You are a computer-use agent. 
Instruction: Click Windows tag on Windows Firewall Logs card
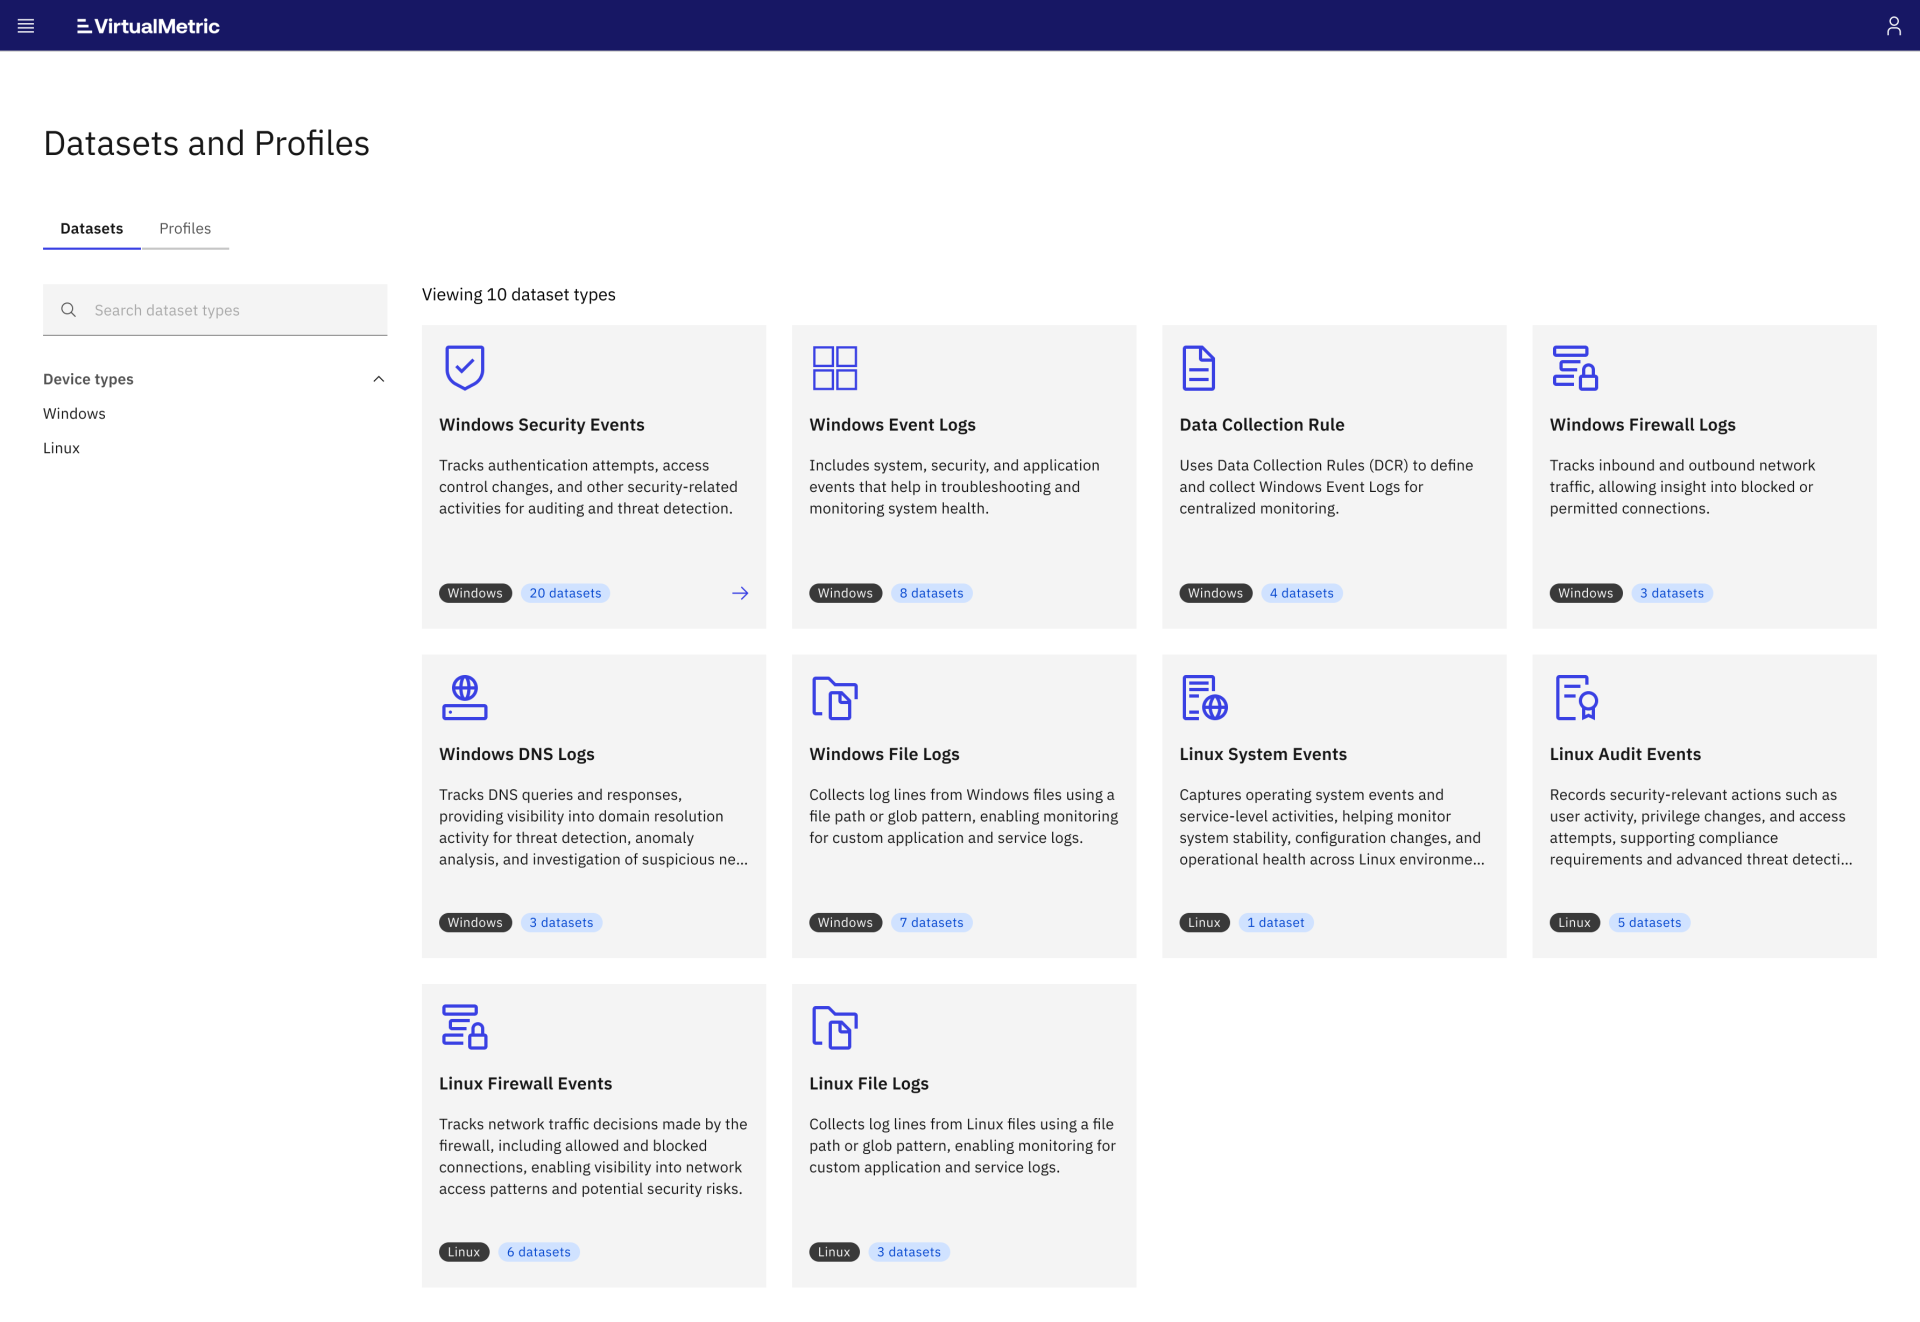tap(1586, 593)
